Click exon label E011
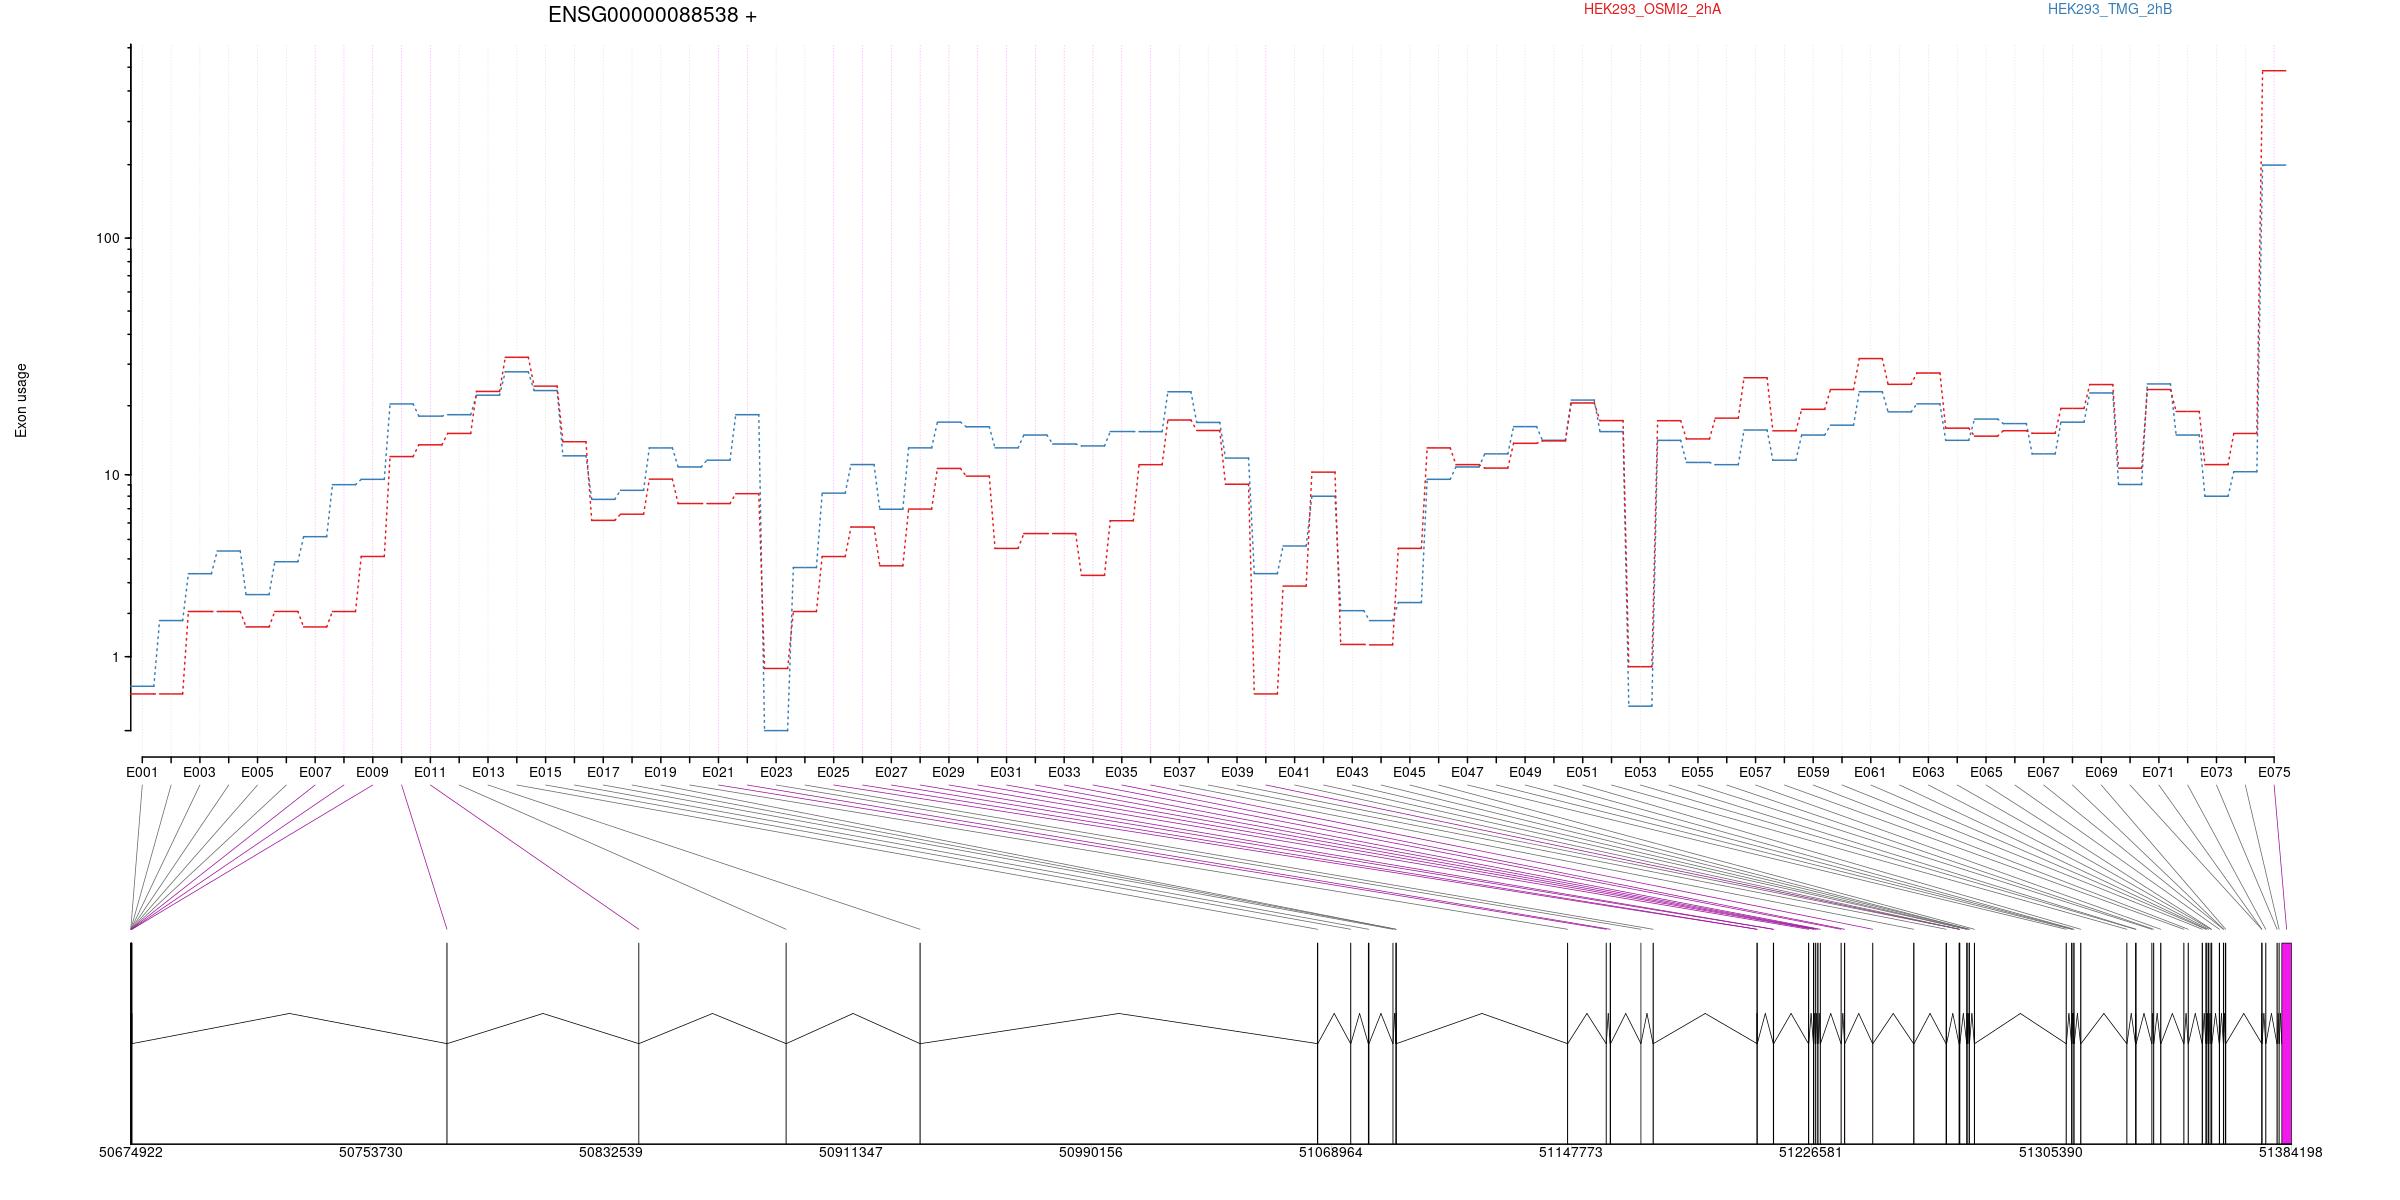This screenshot has height=1200, width=2400. coord(430,772)
